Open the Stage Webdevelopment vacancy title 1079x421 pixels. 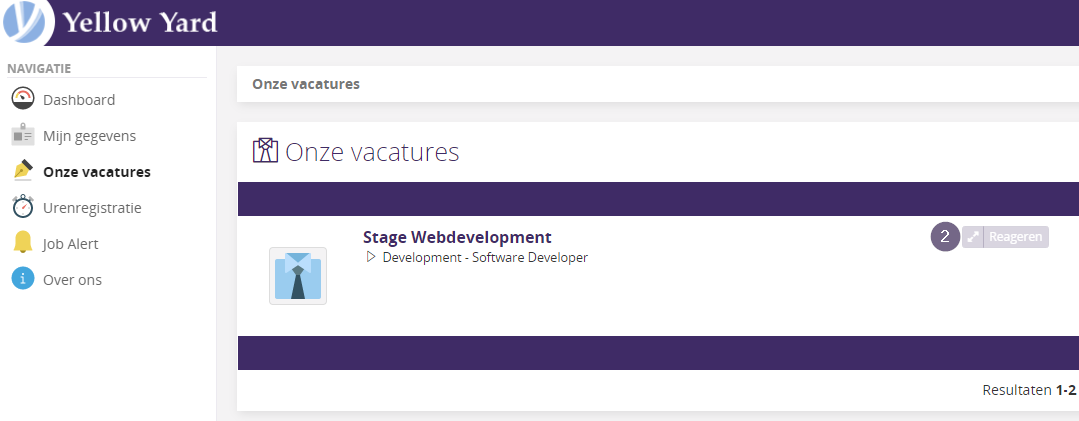(457, 237)
